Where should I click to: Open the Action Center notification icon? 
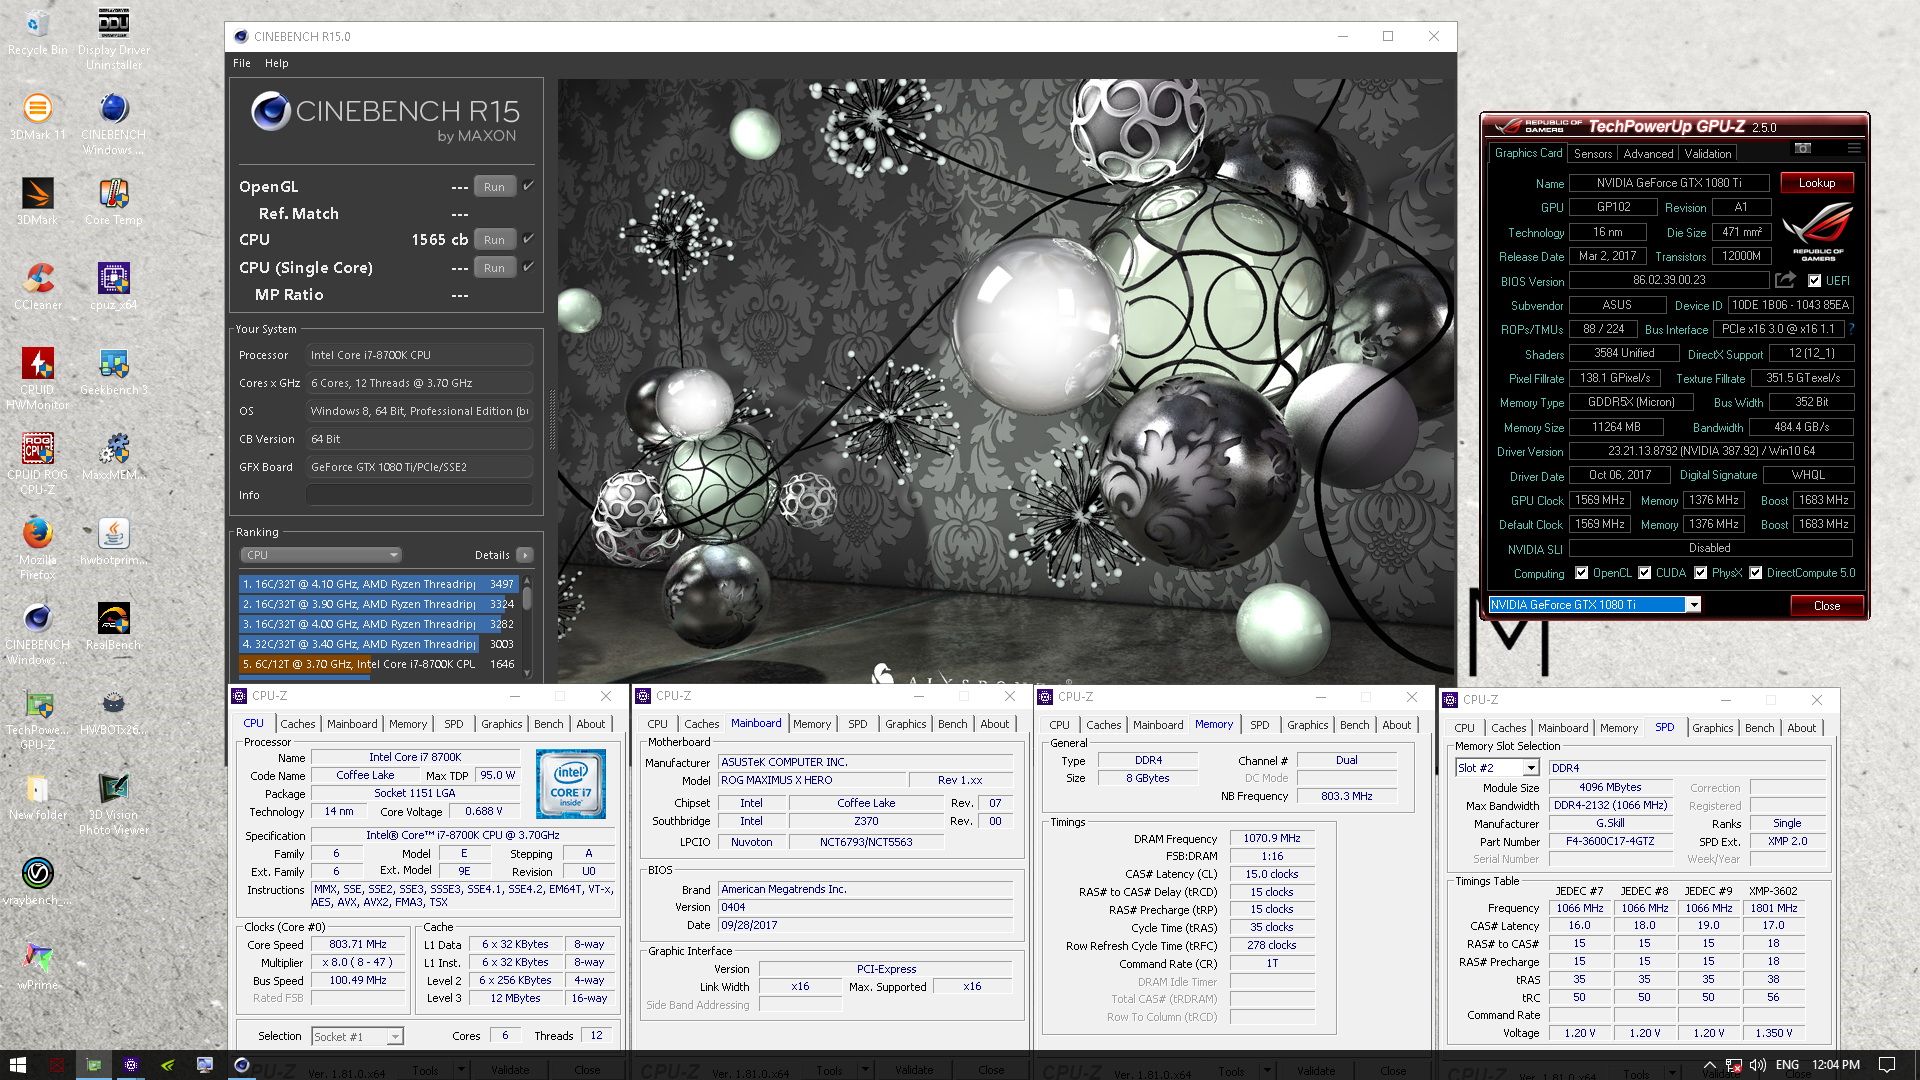click(x=1887, y=1065)
